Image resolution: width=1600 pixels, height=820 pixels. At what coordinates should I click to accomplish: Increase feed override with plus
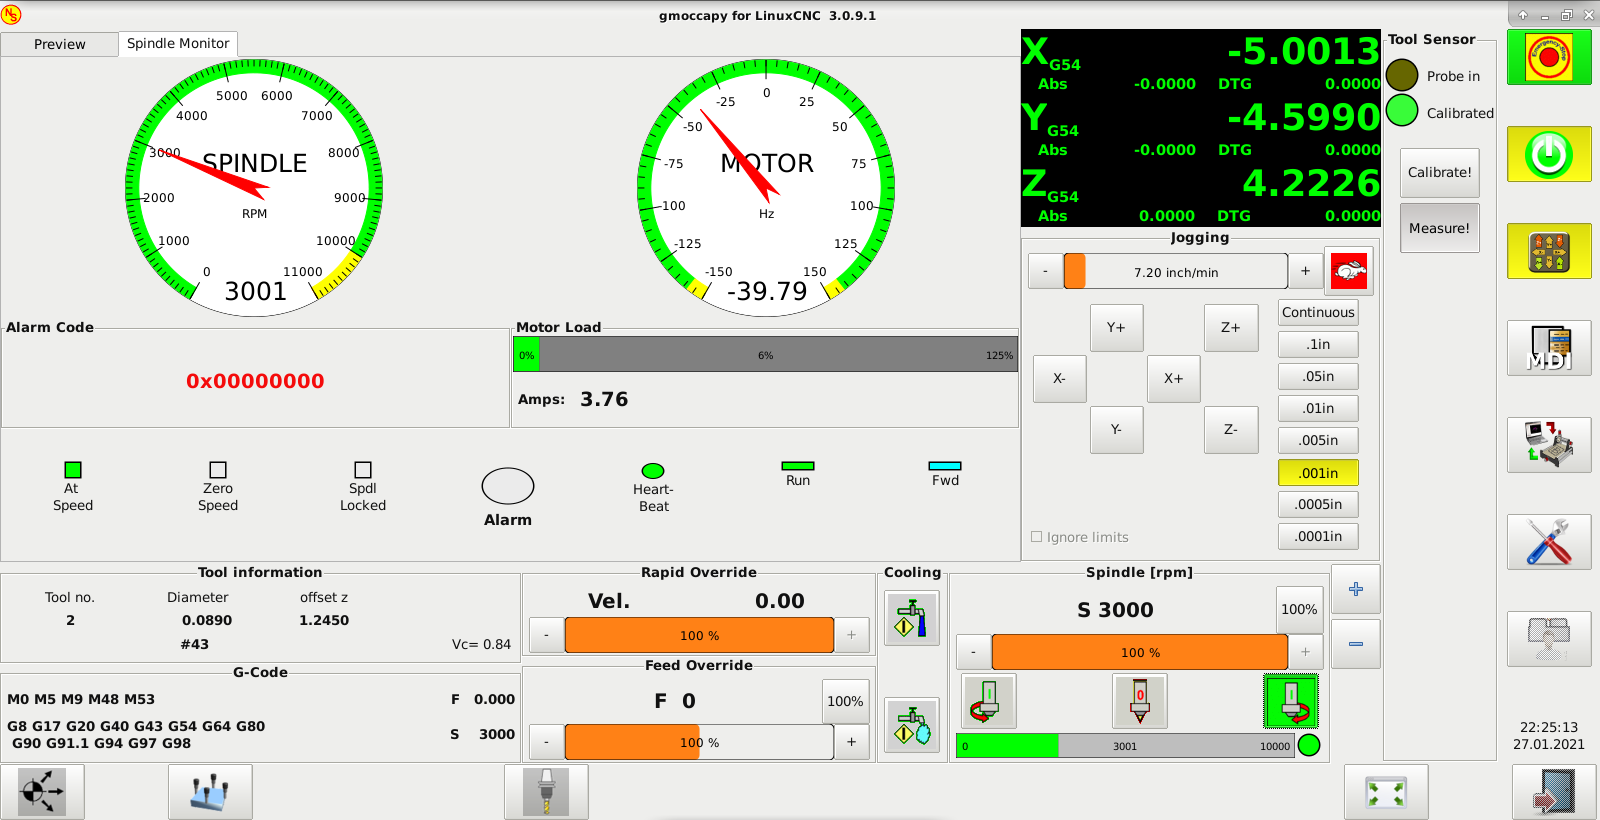click(x=851, y=742)
